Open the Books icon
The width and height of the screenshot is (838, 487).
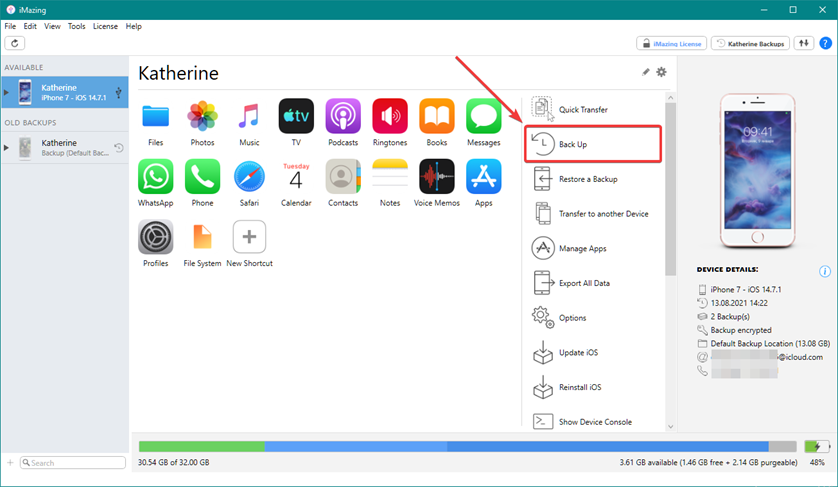437,115
